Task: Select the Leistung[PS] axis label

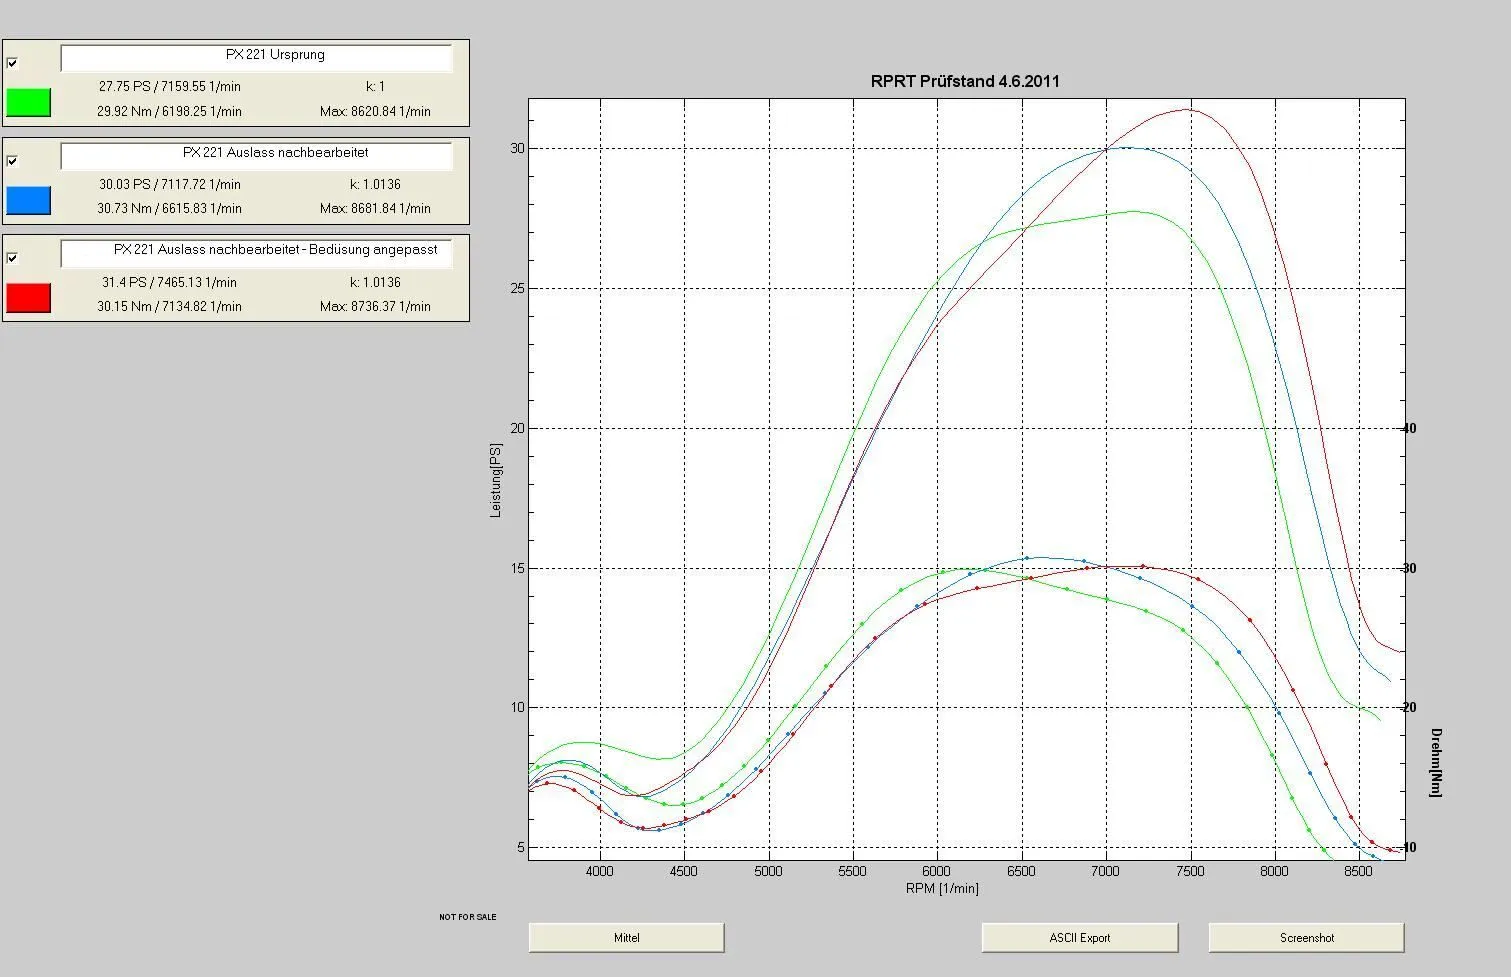Action: coord(495,480)
